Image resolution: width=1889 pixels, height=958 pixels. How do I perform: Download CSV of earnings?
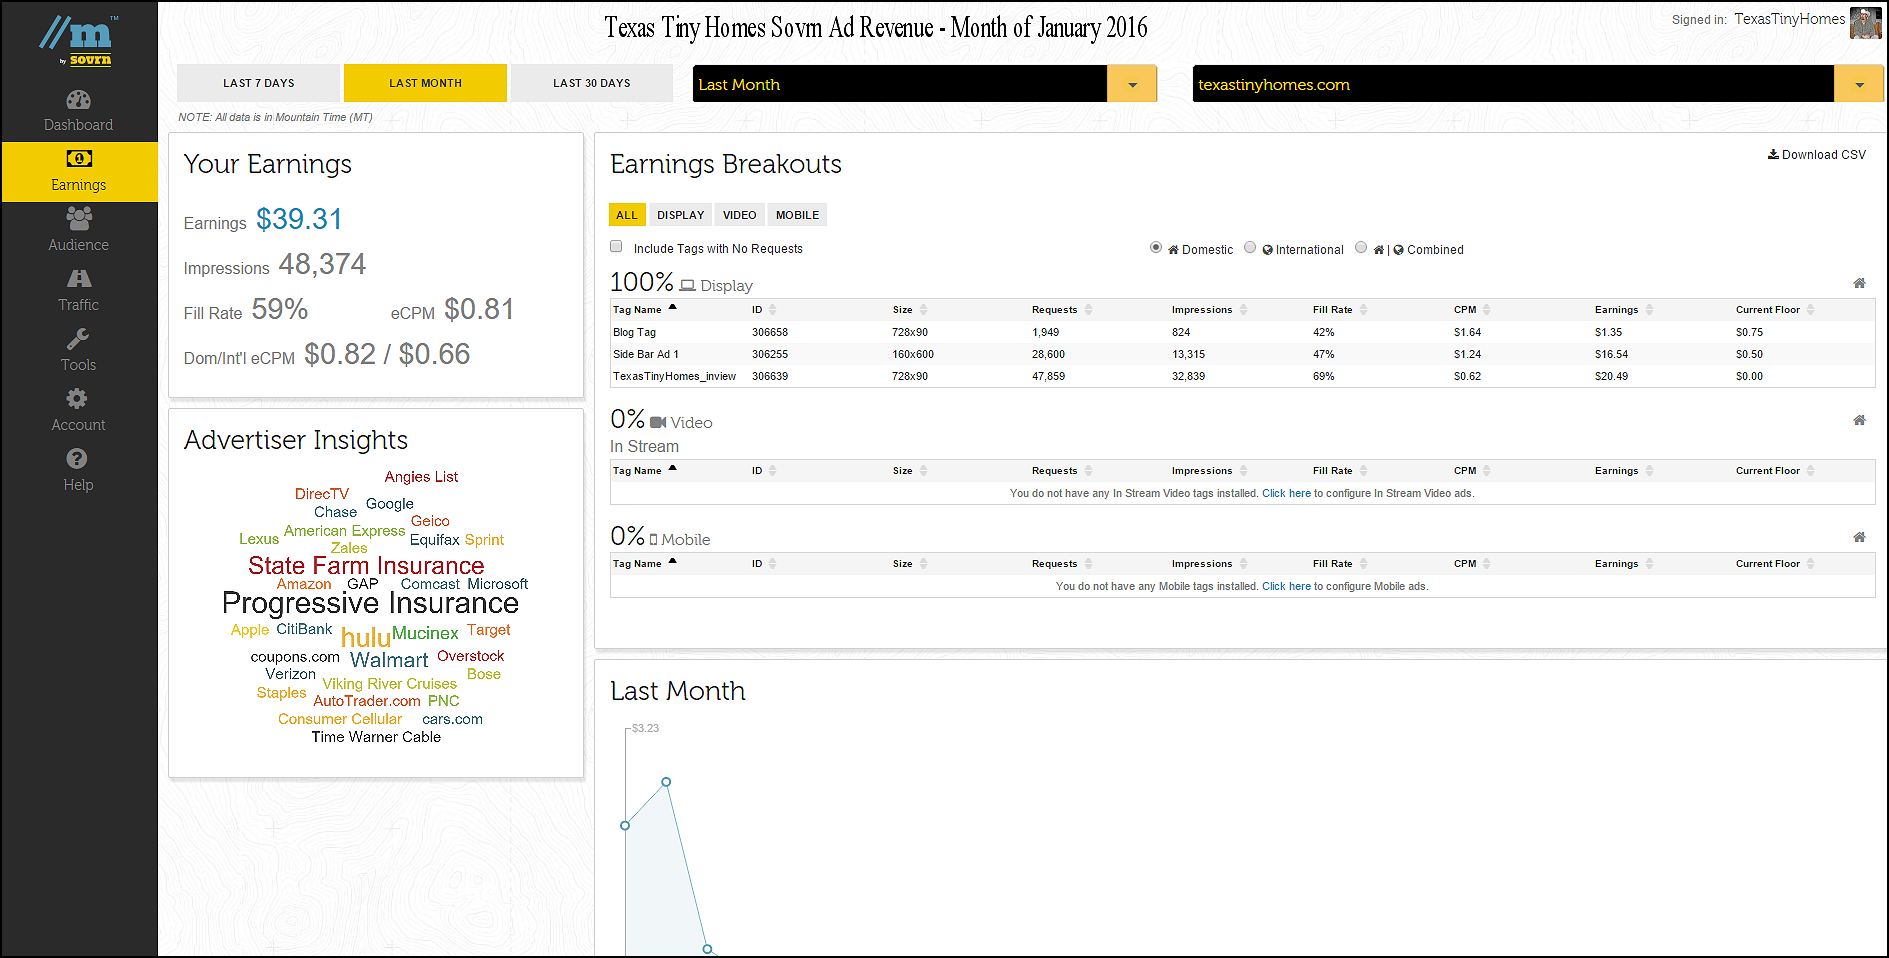1816,155
